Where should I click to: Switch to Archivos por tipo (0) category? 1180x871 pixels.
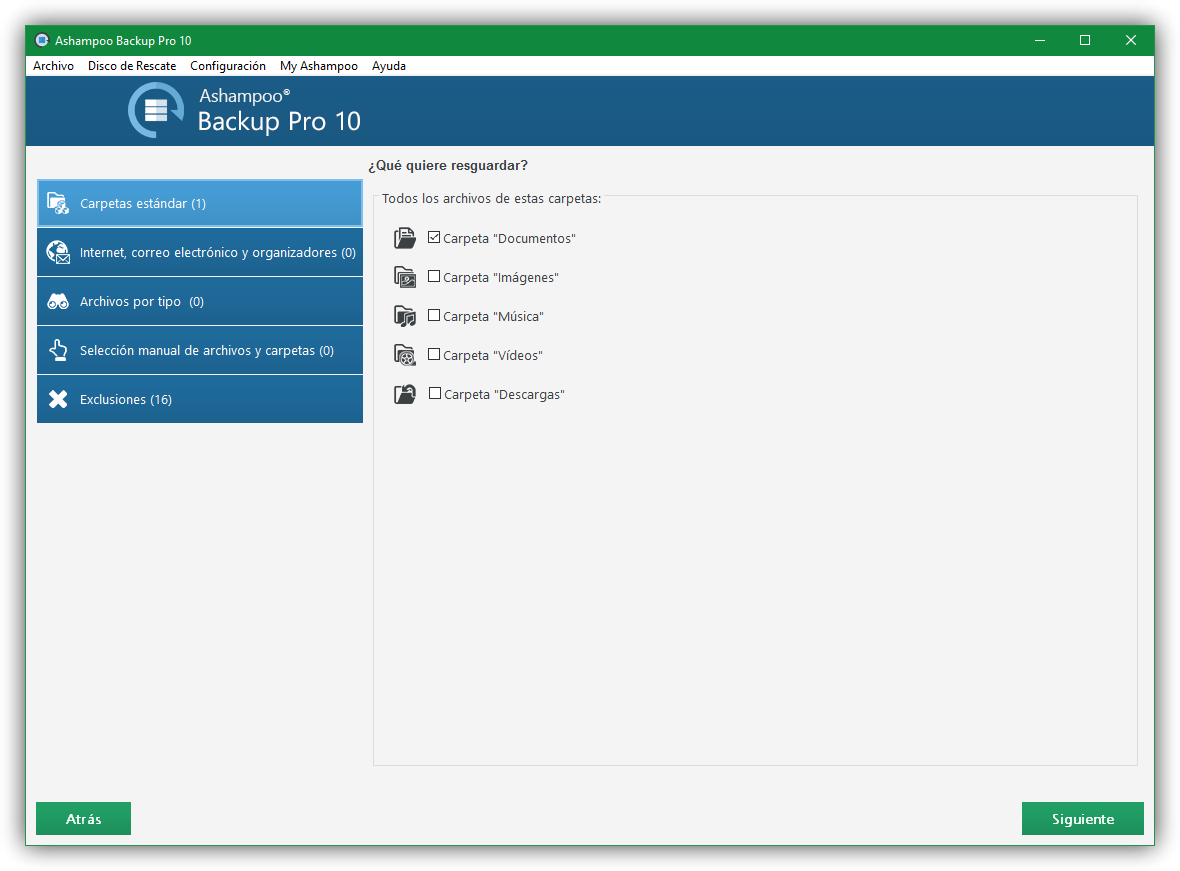[x=199, y=301]
